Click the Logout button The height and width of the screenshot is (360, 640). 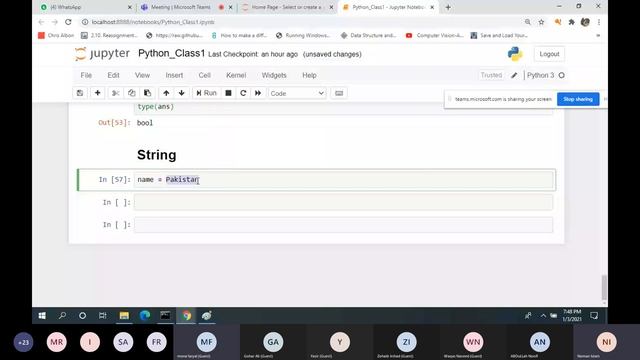pos(549,54)
